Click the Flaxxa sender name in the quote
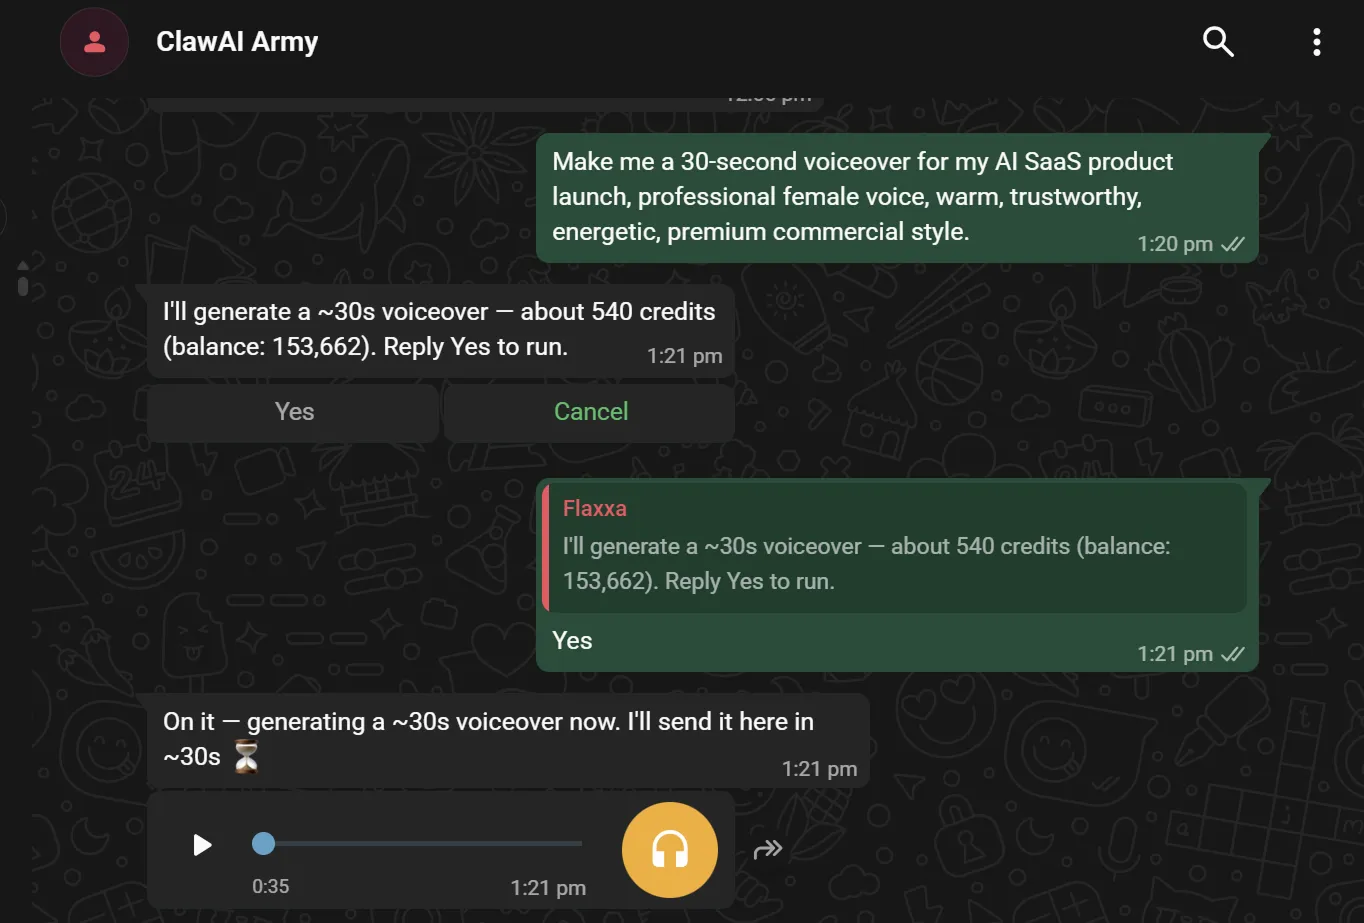Screen dimensions: 1364x923 (595, 508)
